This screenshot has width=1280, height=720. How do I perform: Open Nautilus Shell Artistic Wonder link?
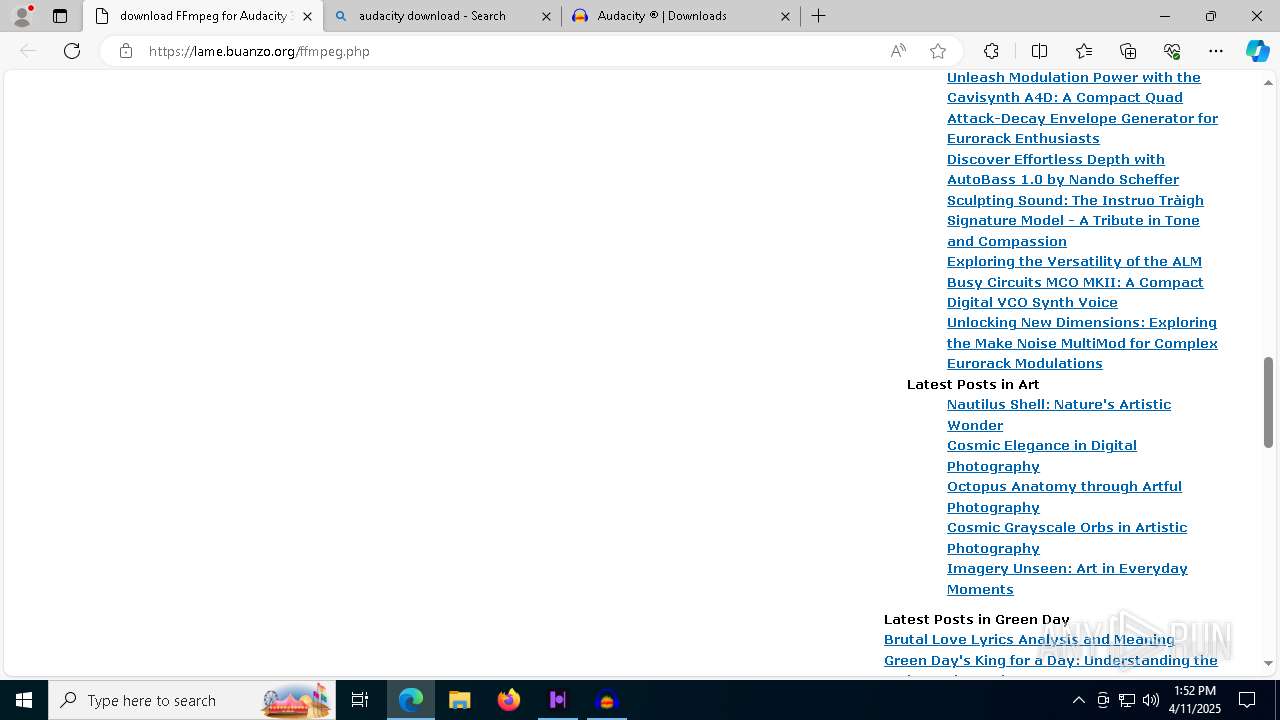1059,415
